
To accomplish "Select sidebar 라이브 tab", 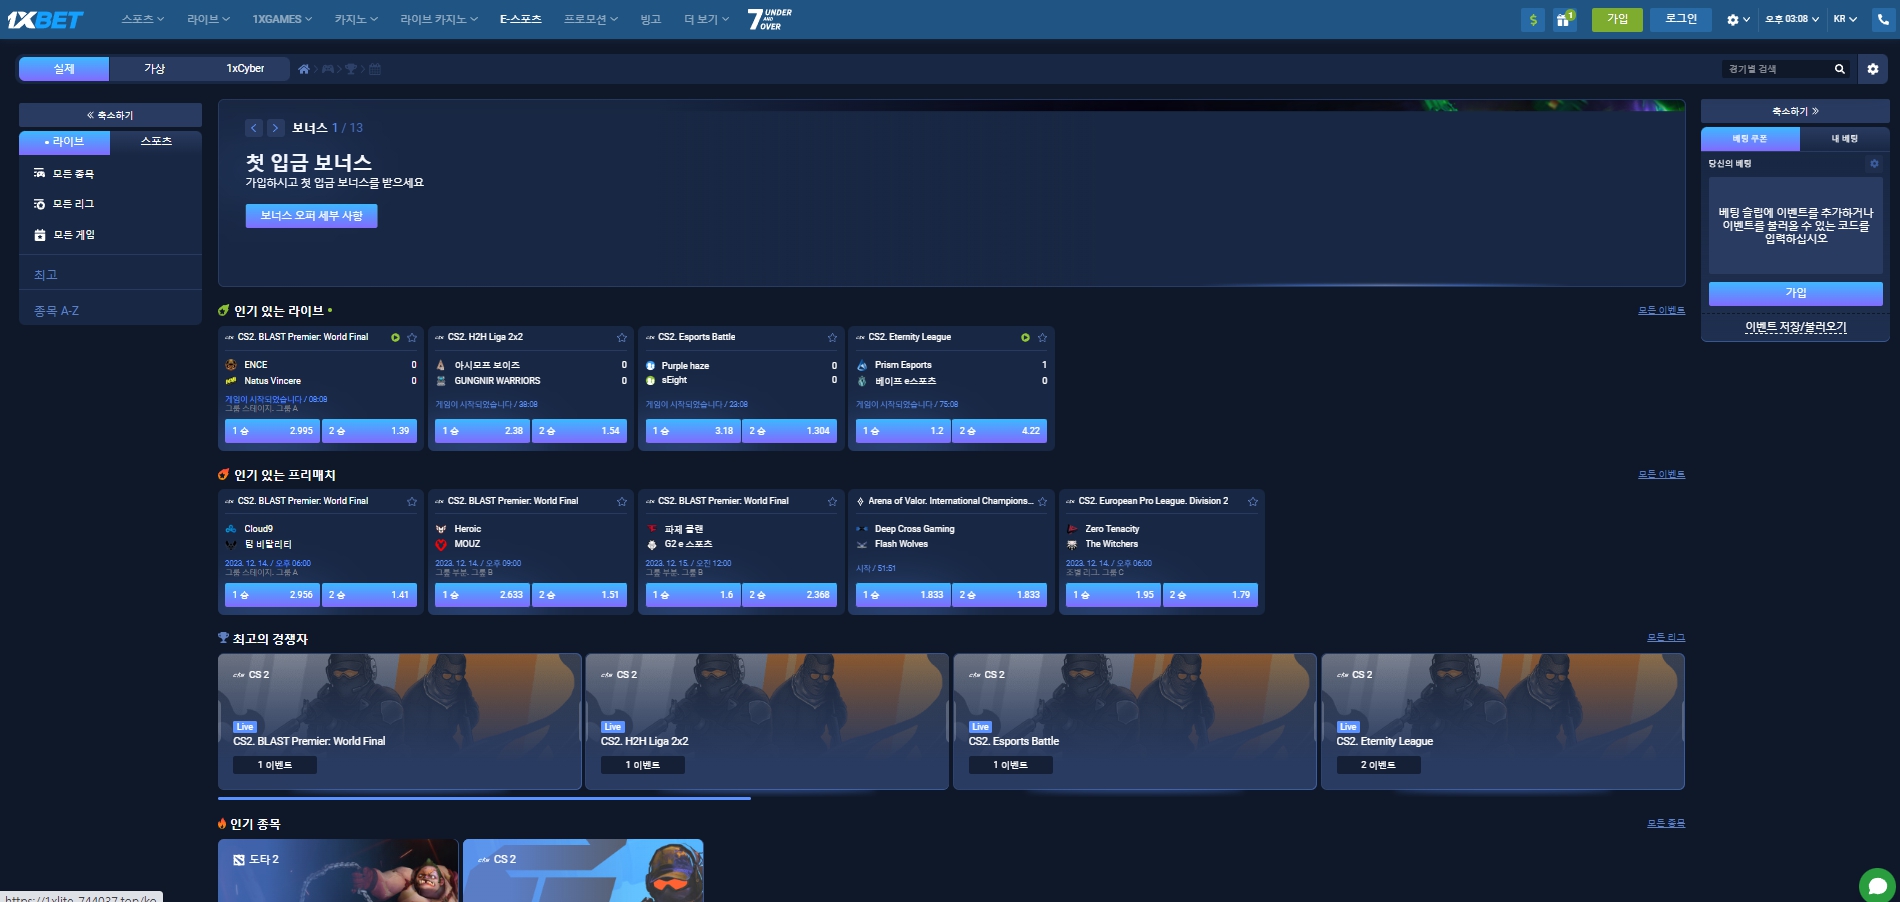I will 64,142.
